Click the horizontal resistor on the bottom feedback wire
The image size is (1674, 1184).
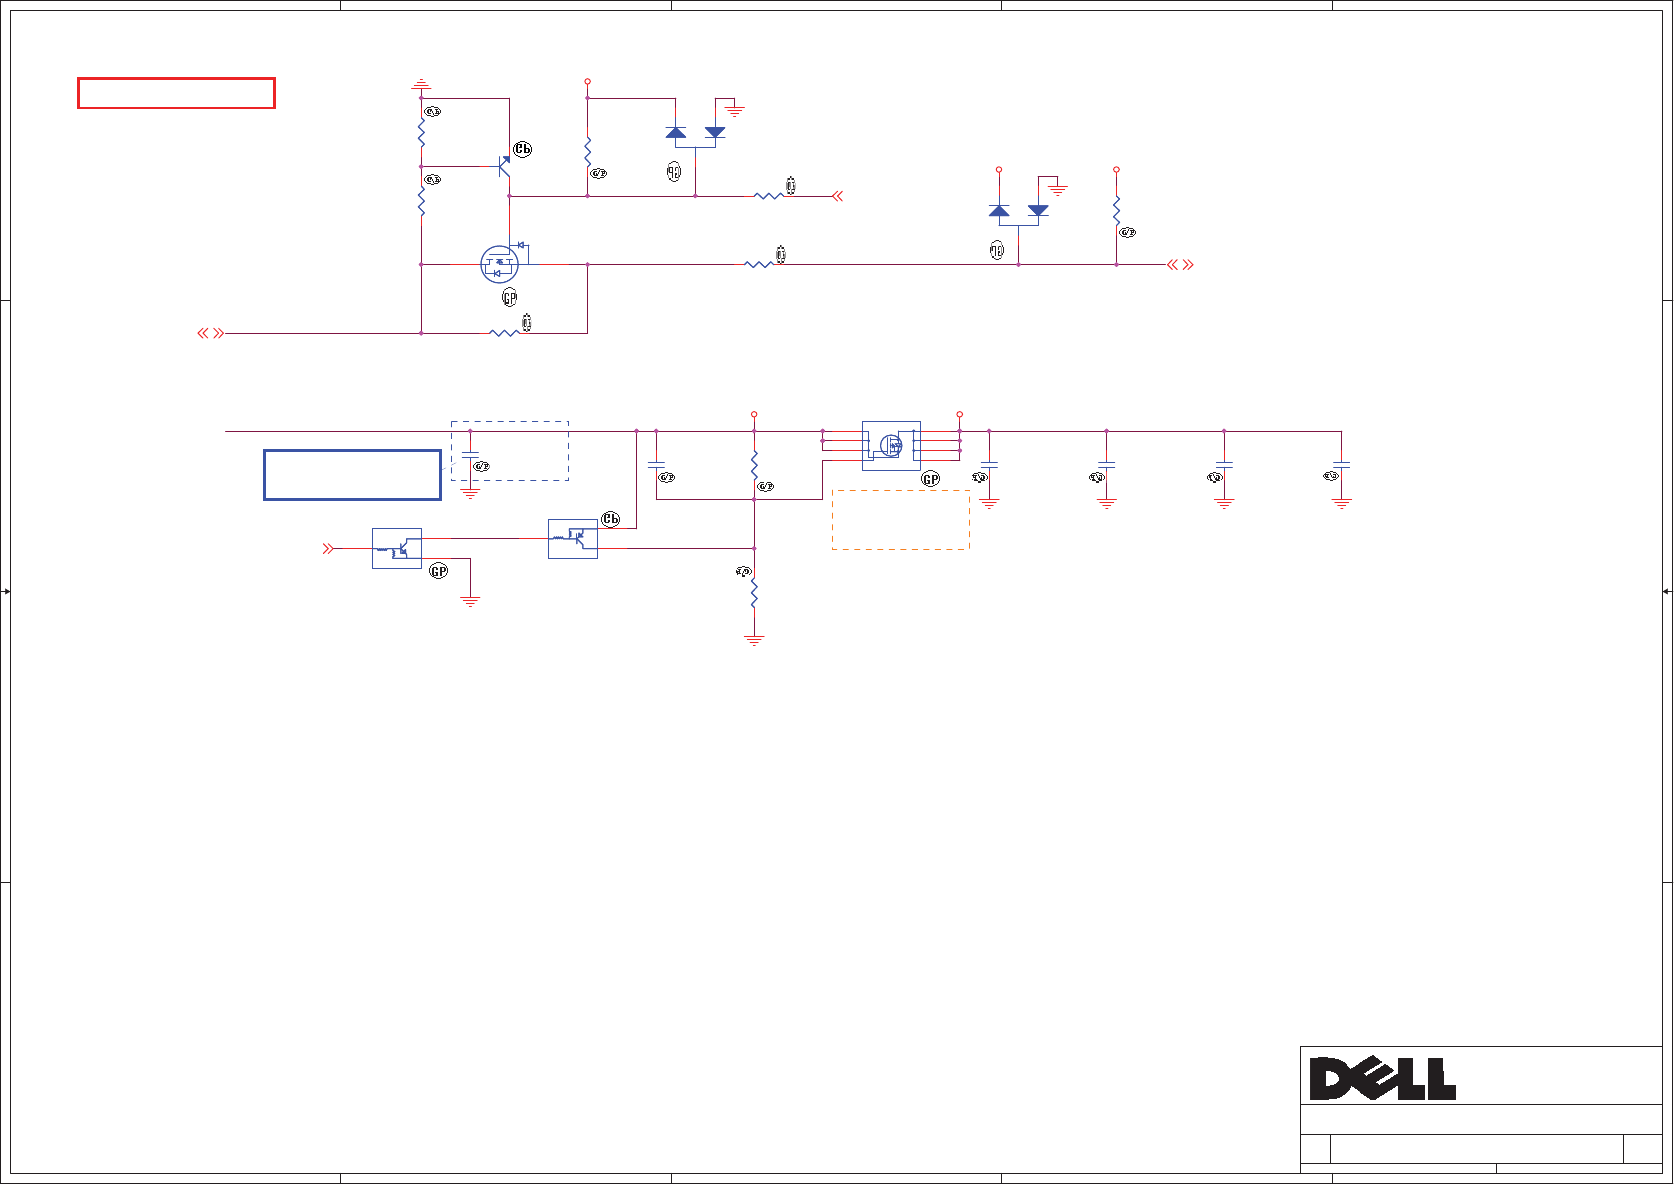pos(504,333)
